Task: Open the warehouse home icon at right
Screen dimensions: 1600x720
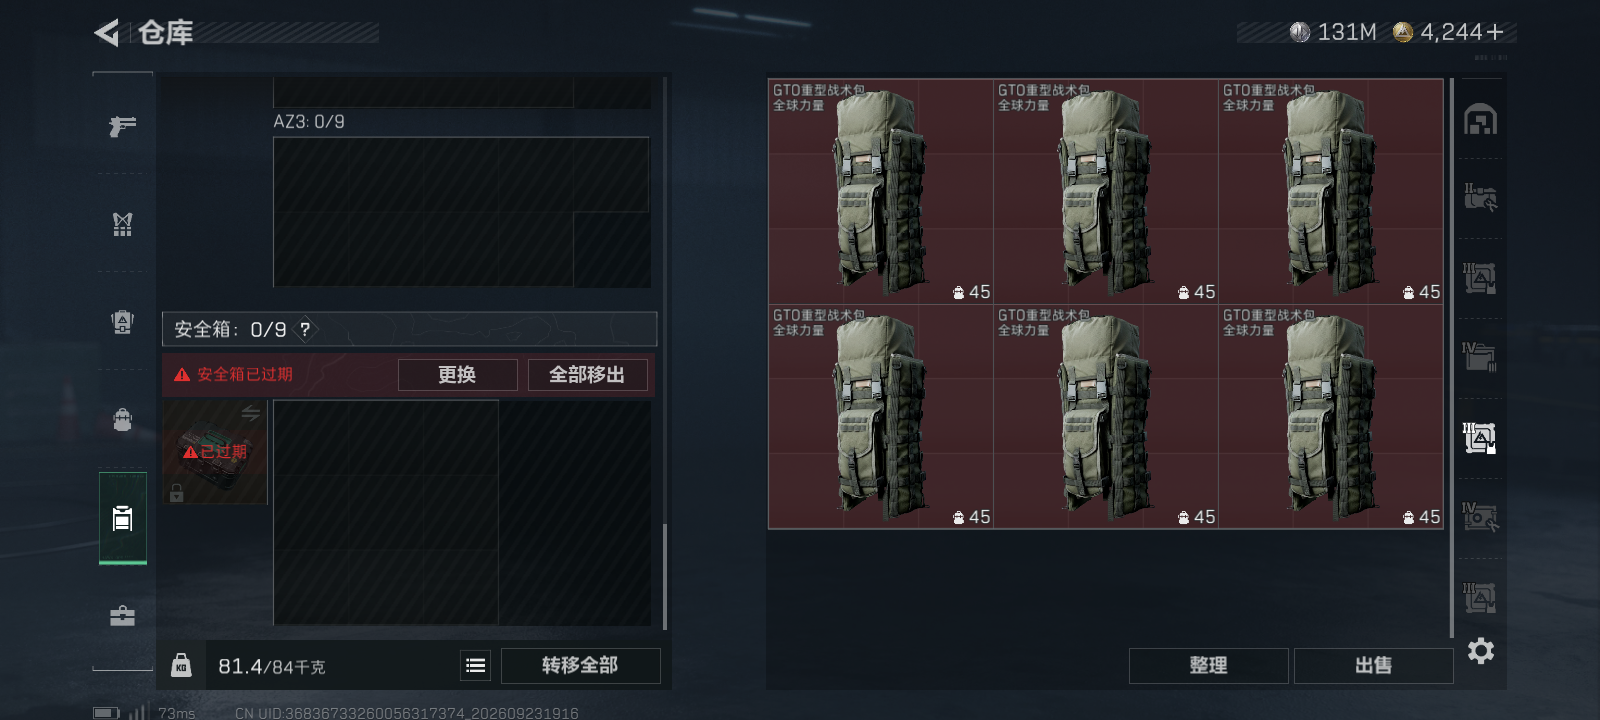Action: (x=1480, y=120)
